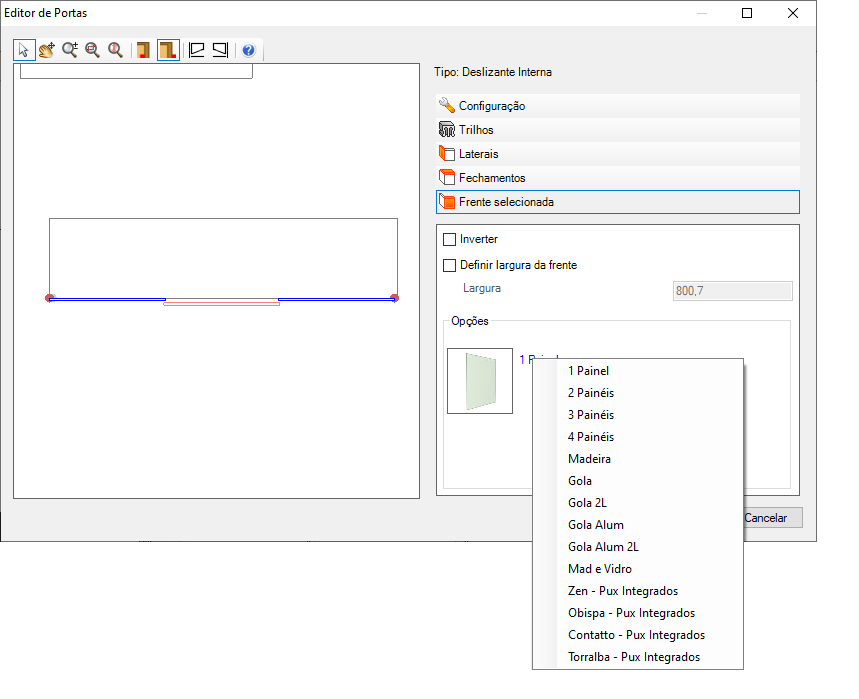Click the highlighted second door view icon

point(168,50)
